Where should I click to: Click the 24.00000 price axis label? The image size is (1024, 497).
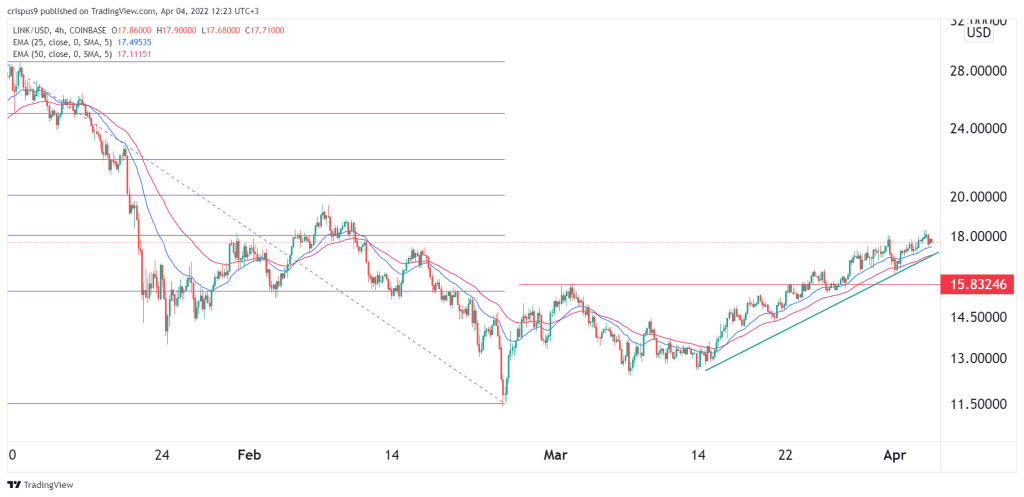pos(980,129)
